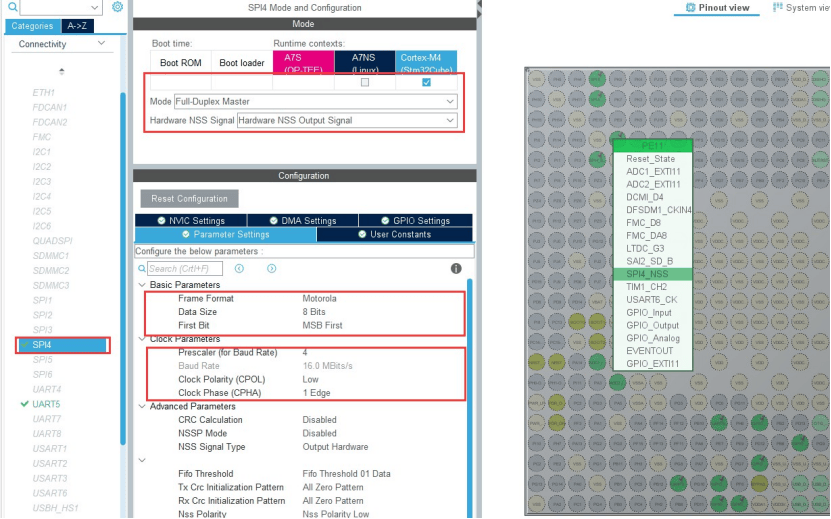Screen dimensions: 831x519
Task: Collapse the unnamed section below NSS Signal Type
Action: point(142,460)
